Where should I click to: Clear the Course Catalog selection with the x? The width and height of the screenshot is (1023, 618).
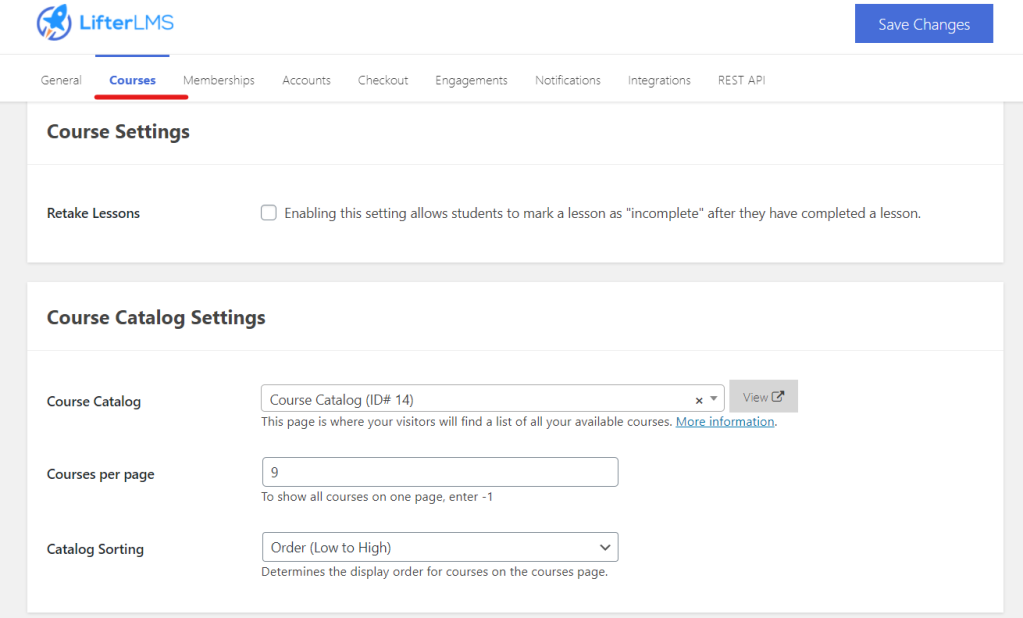pyautogui.click(x=699, y=400)
